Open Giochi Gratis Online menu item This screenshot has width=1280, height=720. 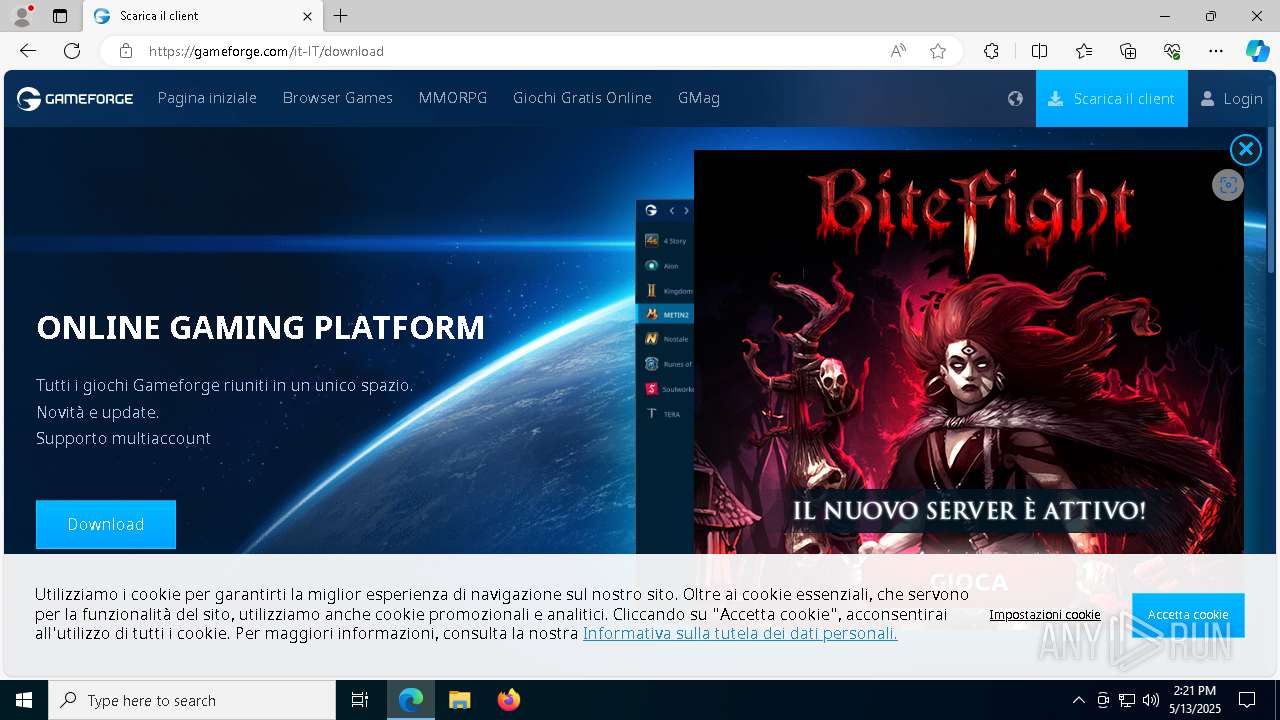point(582,98)
